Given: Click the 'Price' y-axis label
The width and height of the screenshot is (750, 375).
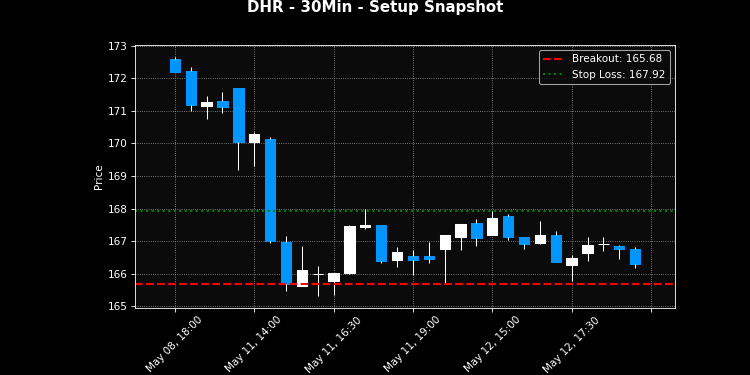Looking at the screenshot, I should click(x=99, y=178).
